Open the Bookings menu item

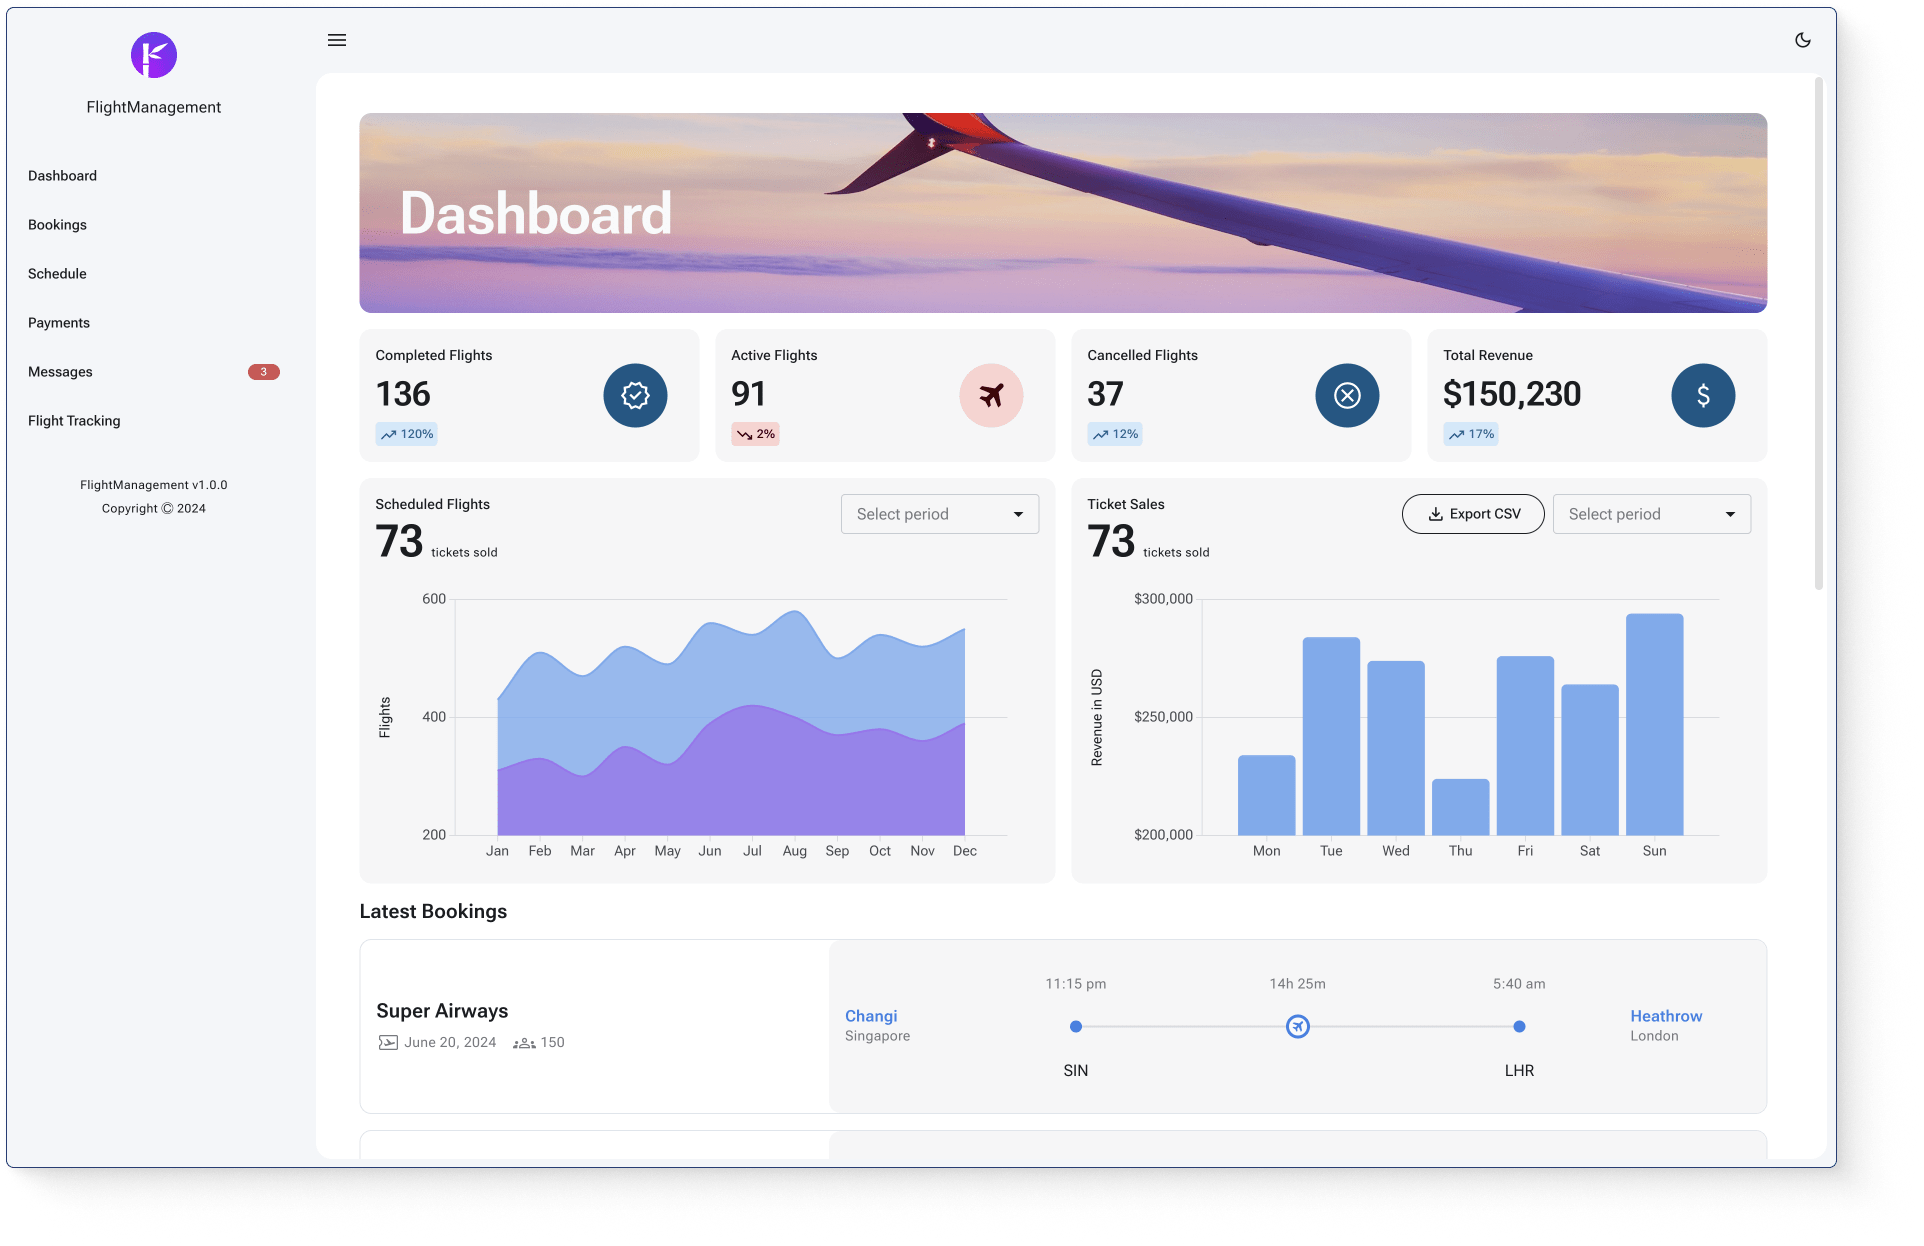(x=57, y=225)
